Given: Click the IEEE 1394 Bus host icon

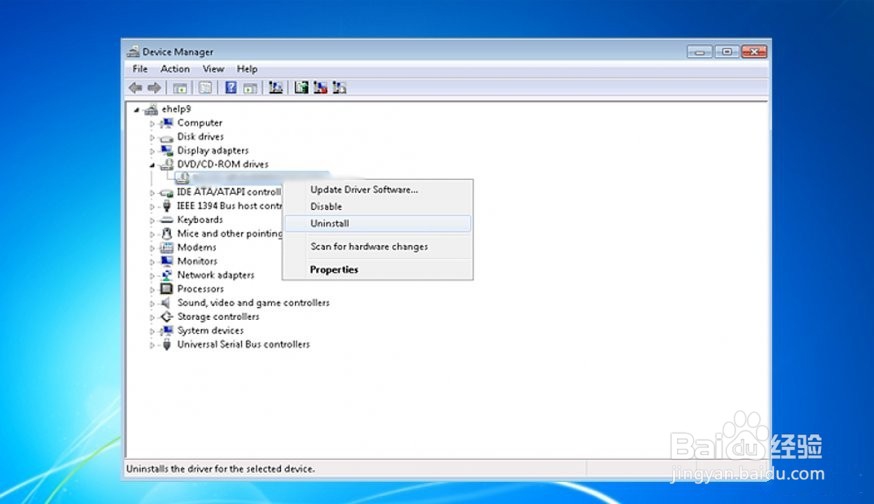Looking at the screenshot, I should click(x=166, y=206).
